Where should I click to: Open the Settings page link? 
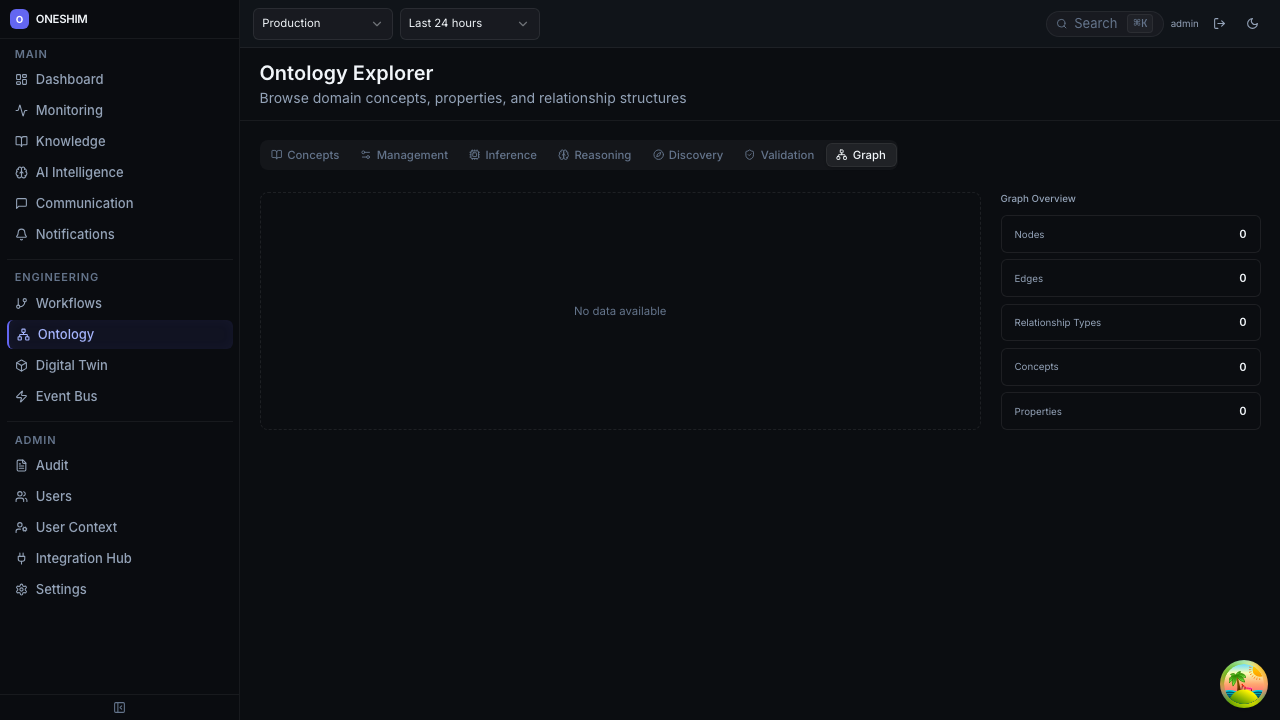point(60,589)
